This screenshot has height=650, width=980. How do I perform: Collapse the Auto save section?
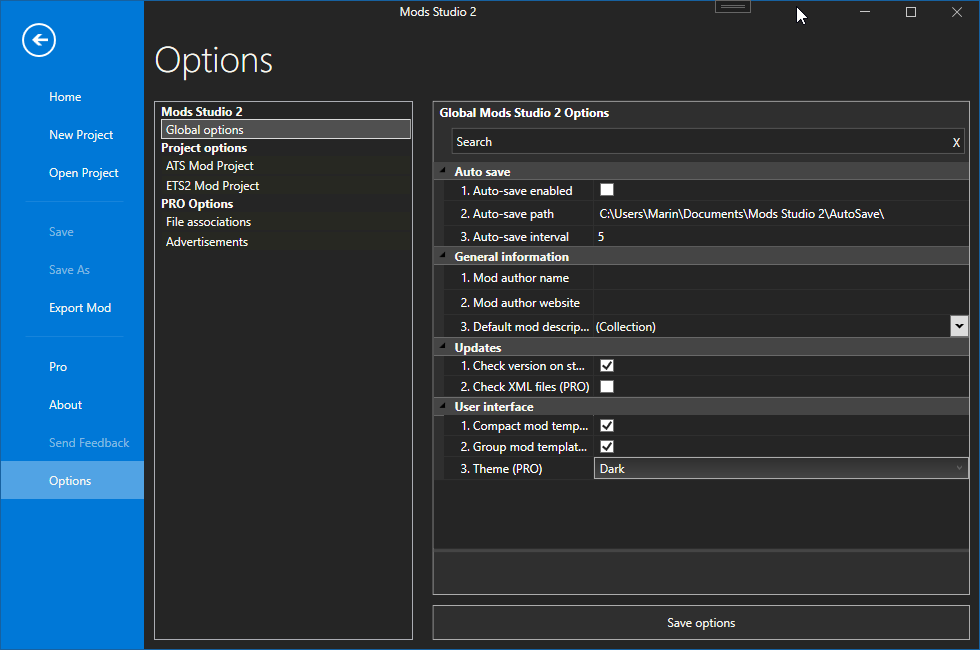tap(441, 171)
